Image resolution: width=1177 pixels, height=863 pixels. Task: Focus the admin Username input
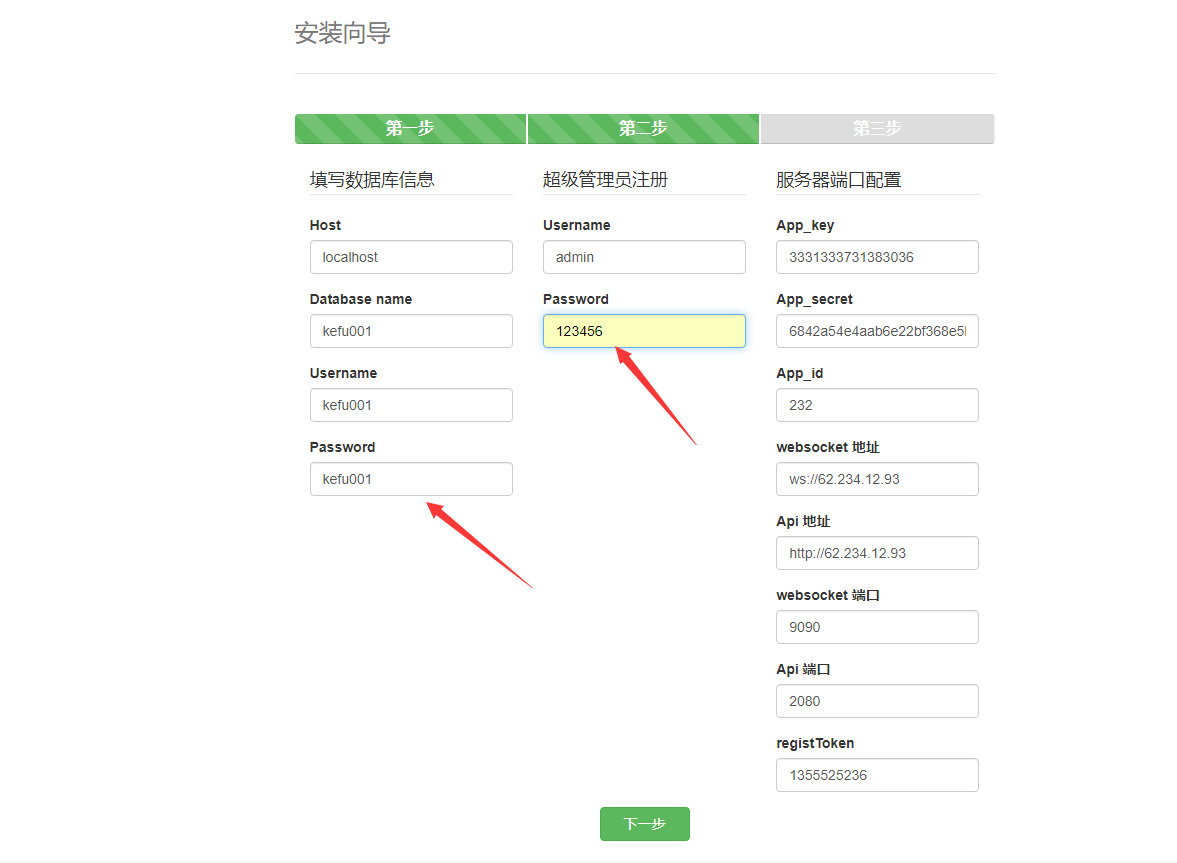[x=644, y=257]
